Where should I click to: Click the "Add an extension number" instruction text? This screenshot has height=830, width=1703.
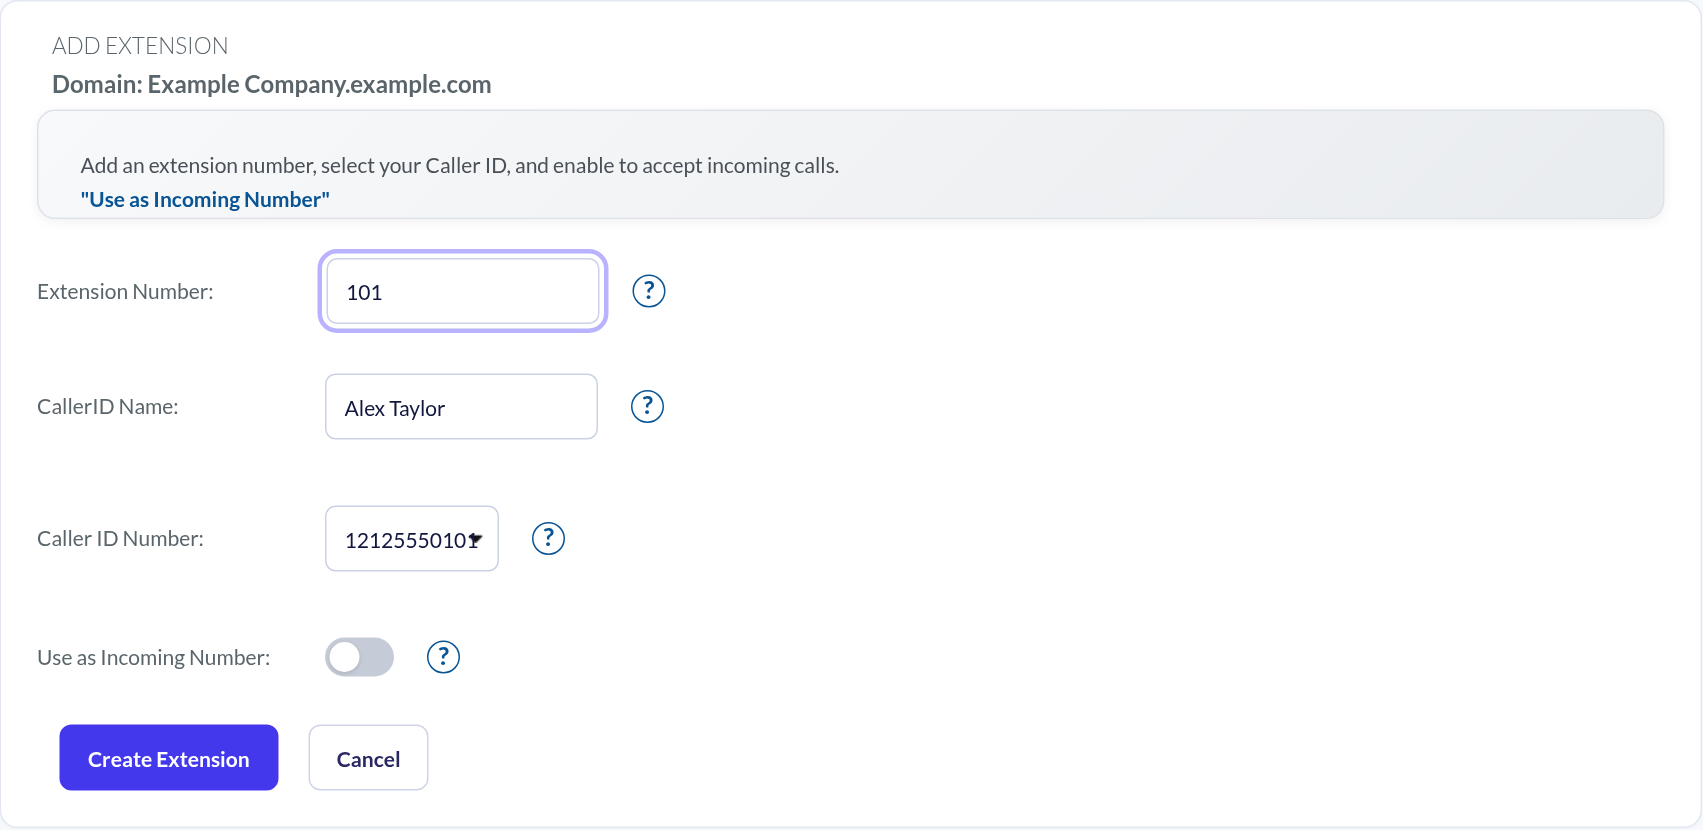[x=460, y=166]
